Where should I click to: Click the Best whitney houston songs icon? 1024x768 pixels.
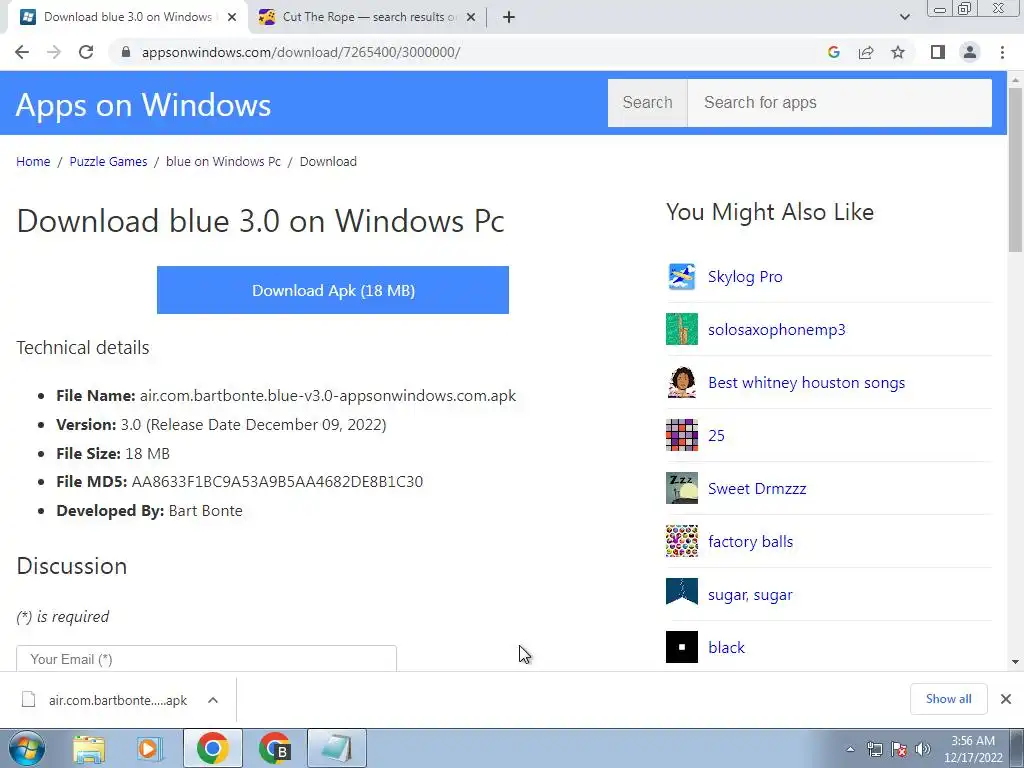click(682, 382)
